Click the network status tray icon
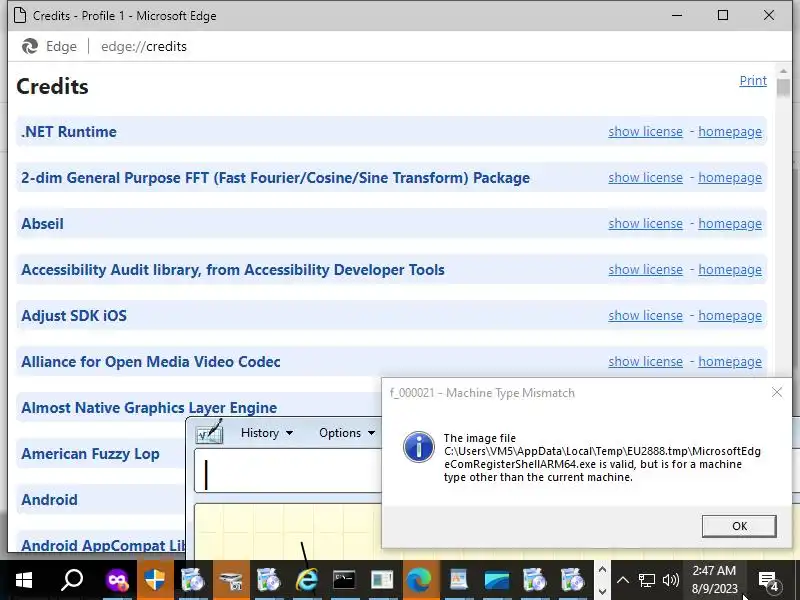 pyautogui.click(x=646, y=580)
